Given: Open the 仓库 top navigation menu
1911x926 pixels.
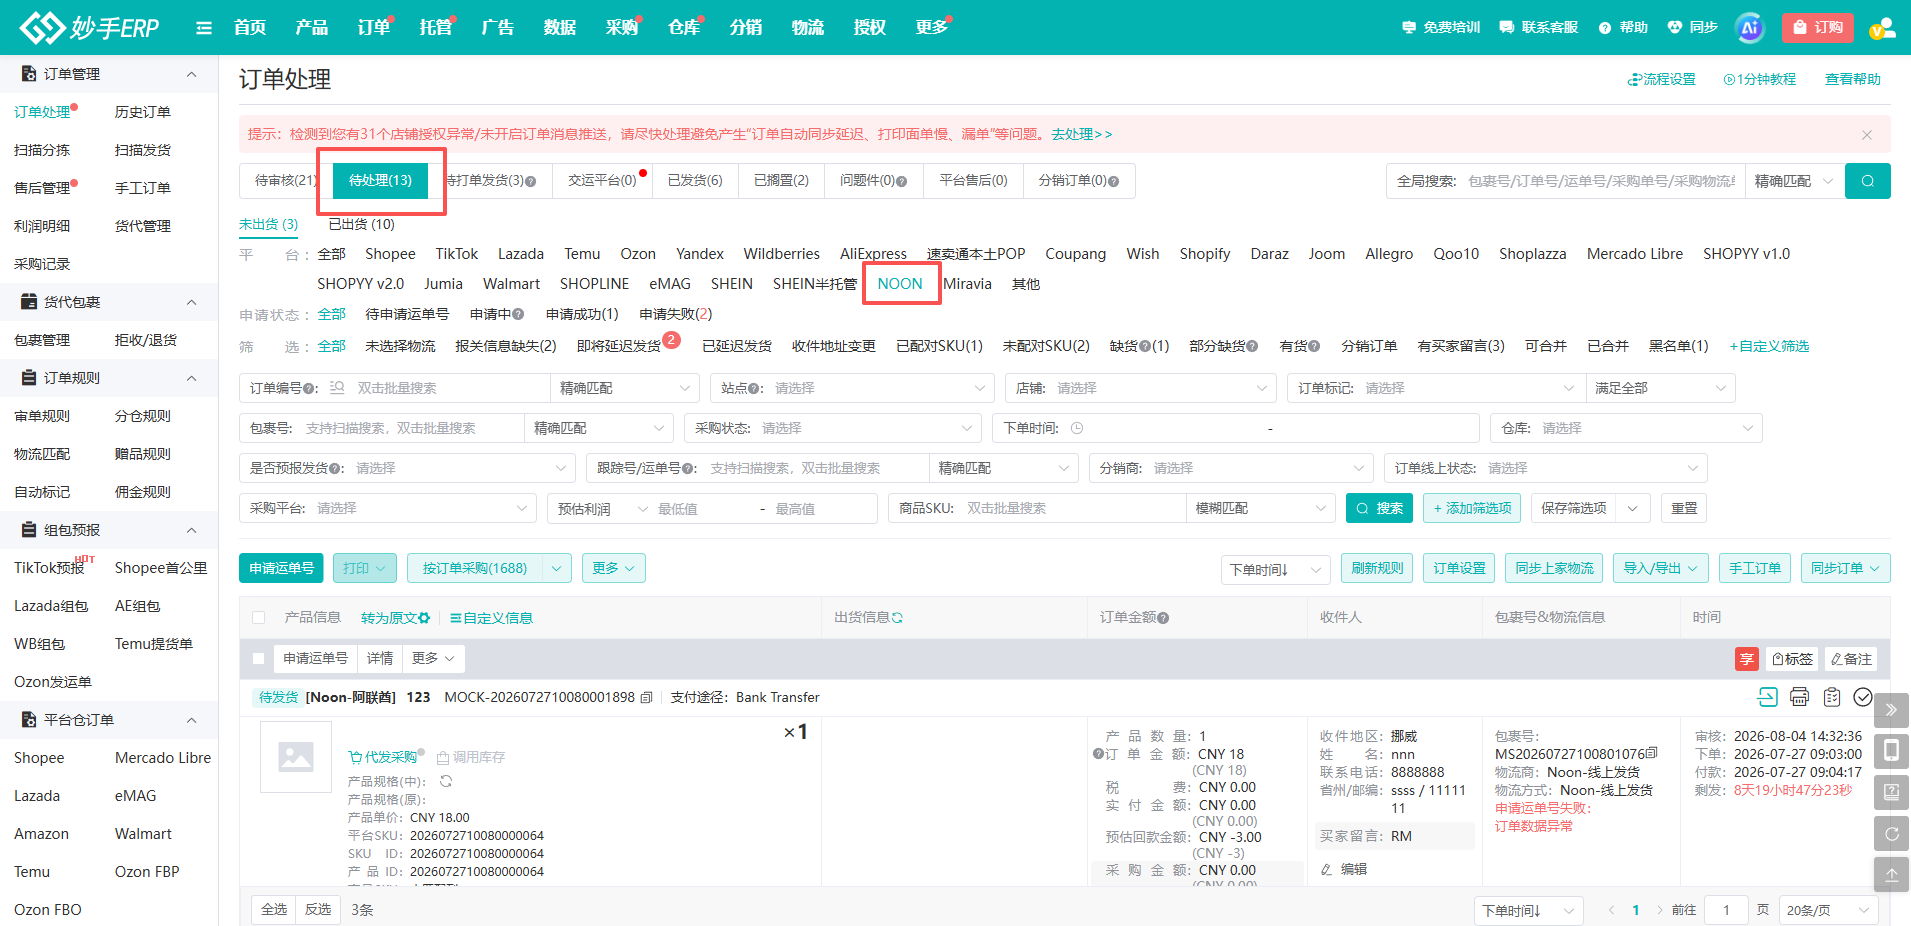Looking at the screenshot, I should (684, 28).
